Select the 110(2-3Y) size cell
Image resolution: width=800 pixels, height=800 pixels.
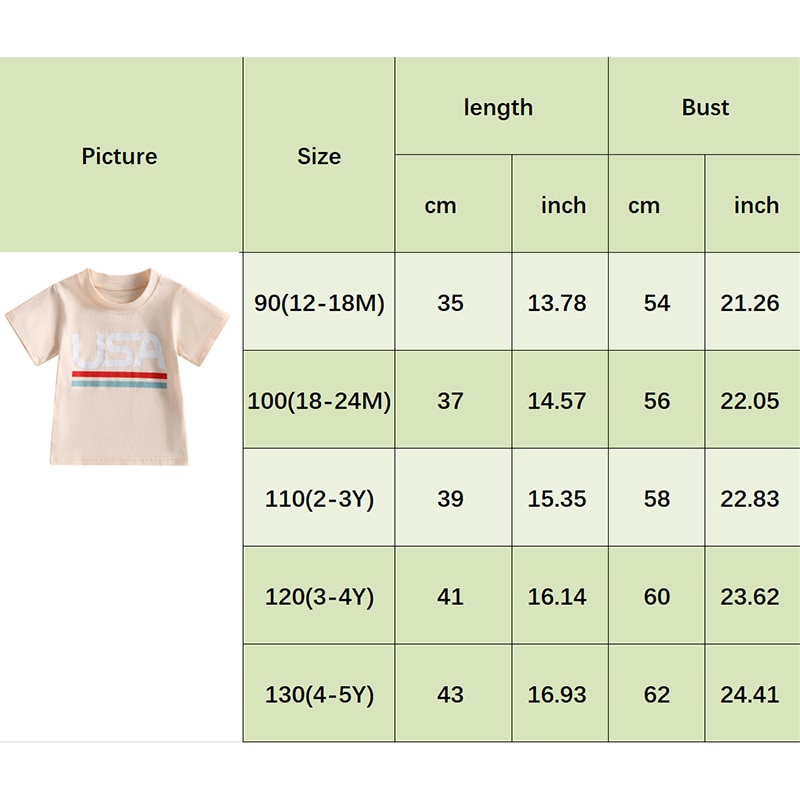319,499
